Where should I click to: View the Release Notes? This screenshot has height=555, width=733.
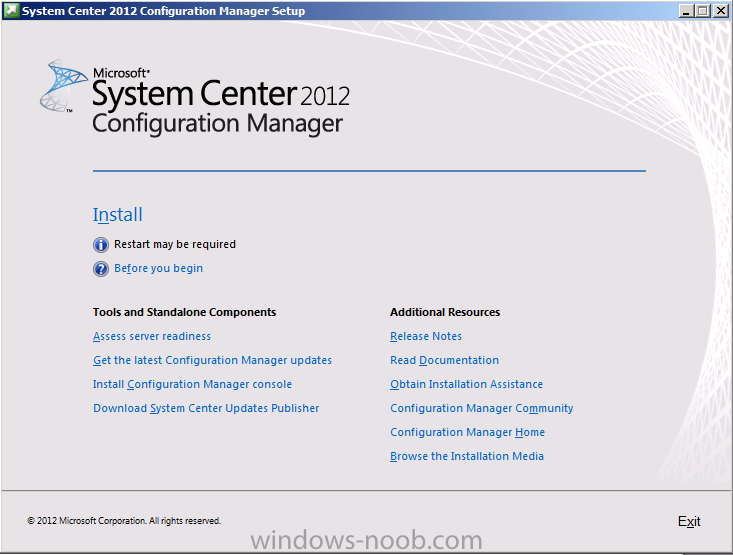click(426, 336)
